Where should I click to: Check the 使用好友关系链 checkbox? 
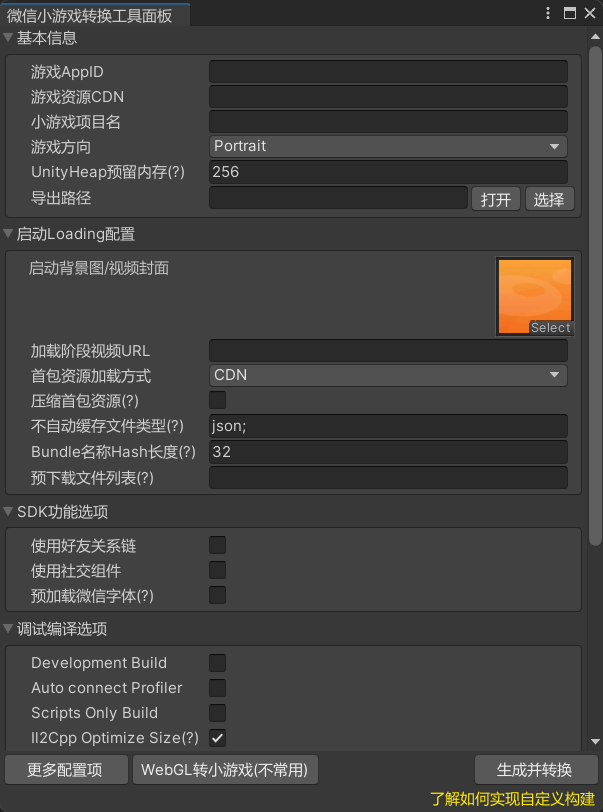pos(217,545)
